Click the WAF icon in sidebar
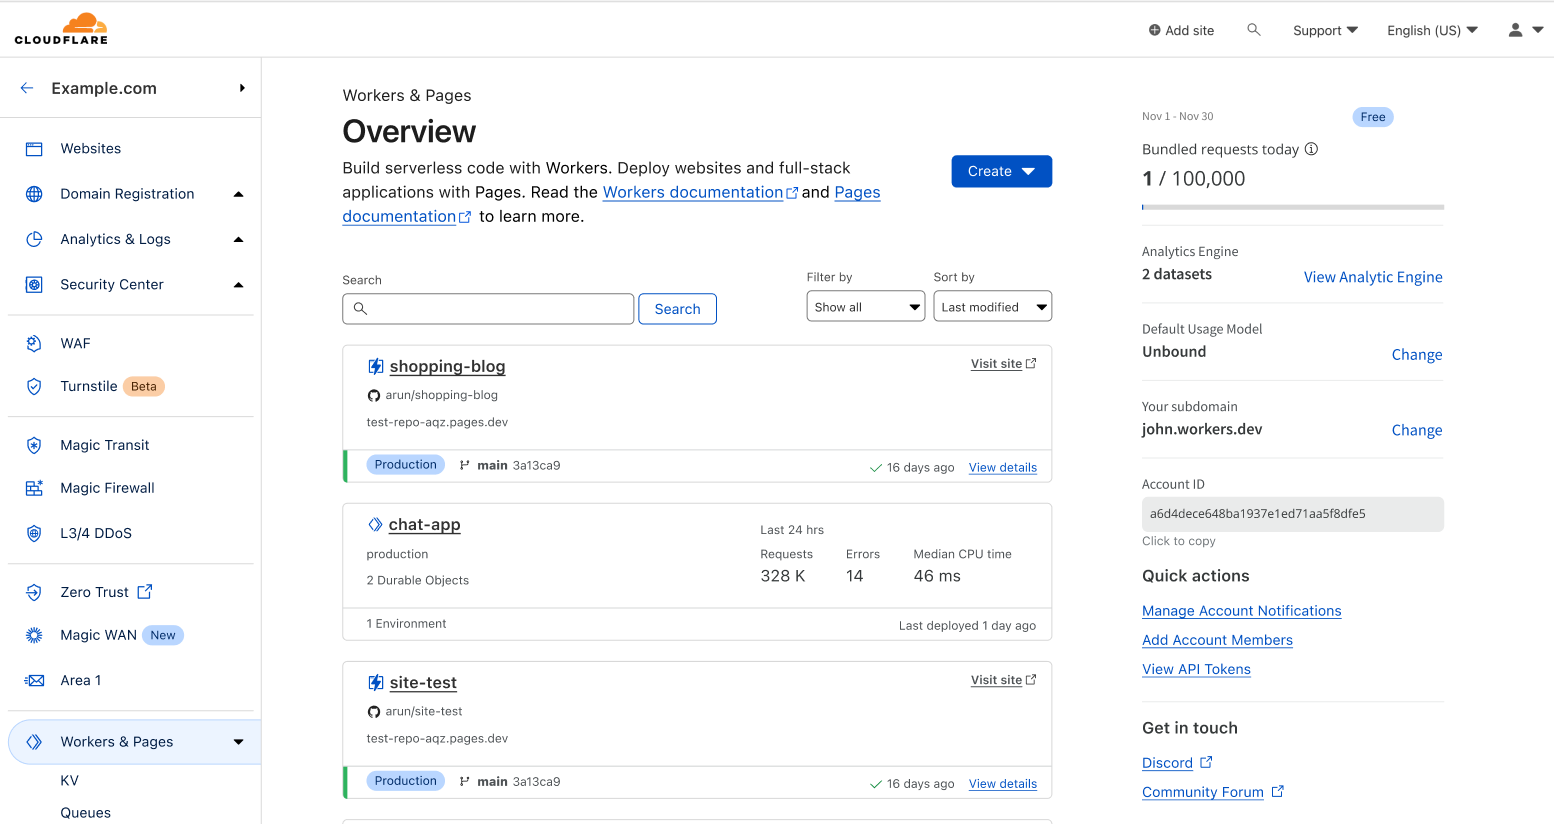1554x824 pixels. (x=34, y=343)
